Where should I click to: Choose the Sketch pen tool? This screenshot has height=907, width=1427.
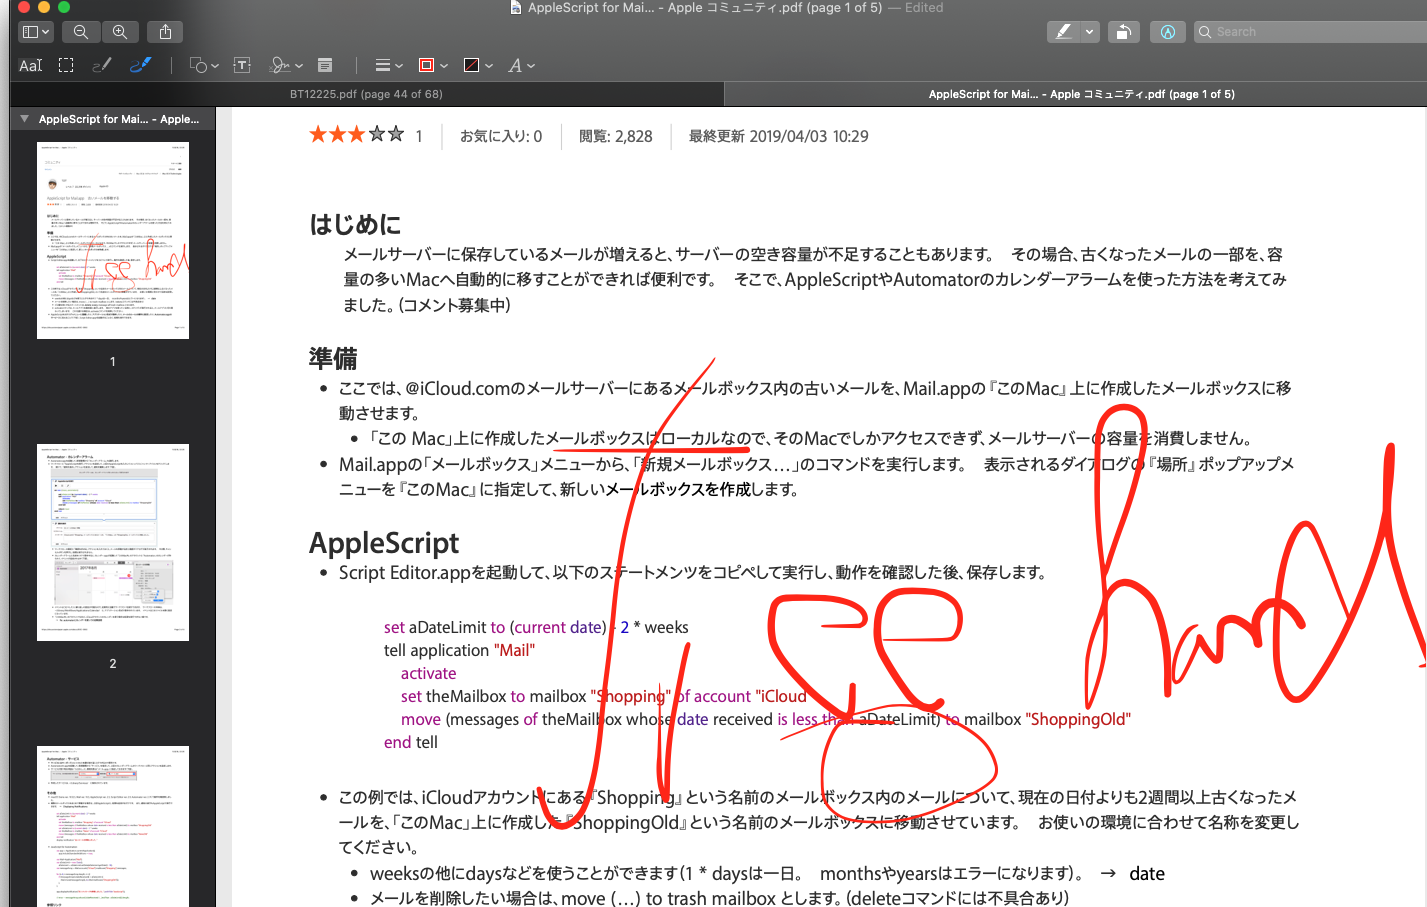click(x=101, y=66)
